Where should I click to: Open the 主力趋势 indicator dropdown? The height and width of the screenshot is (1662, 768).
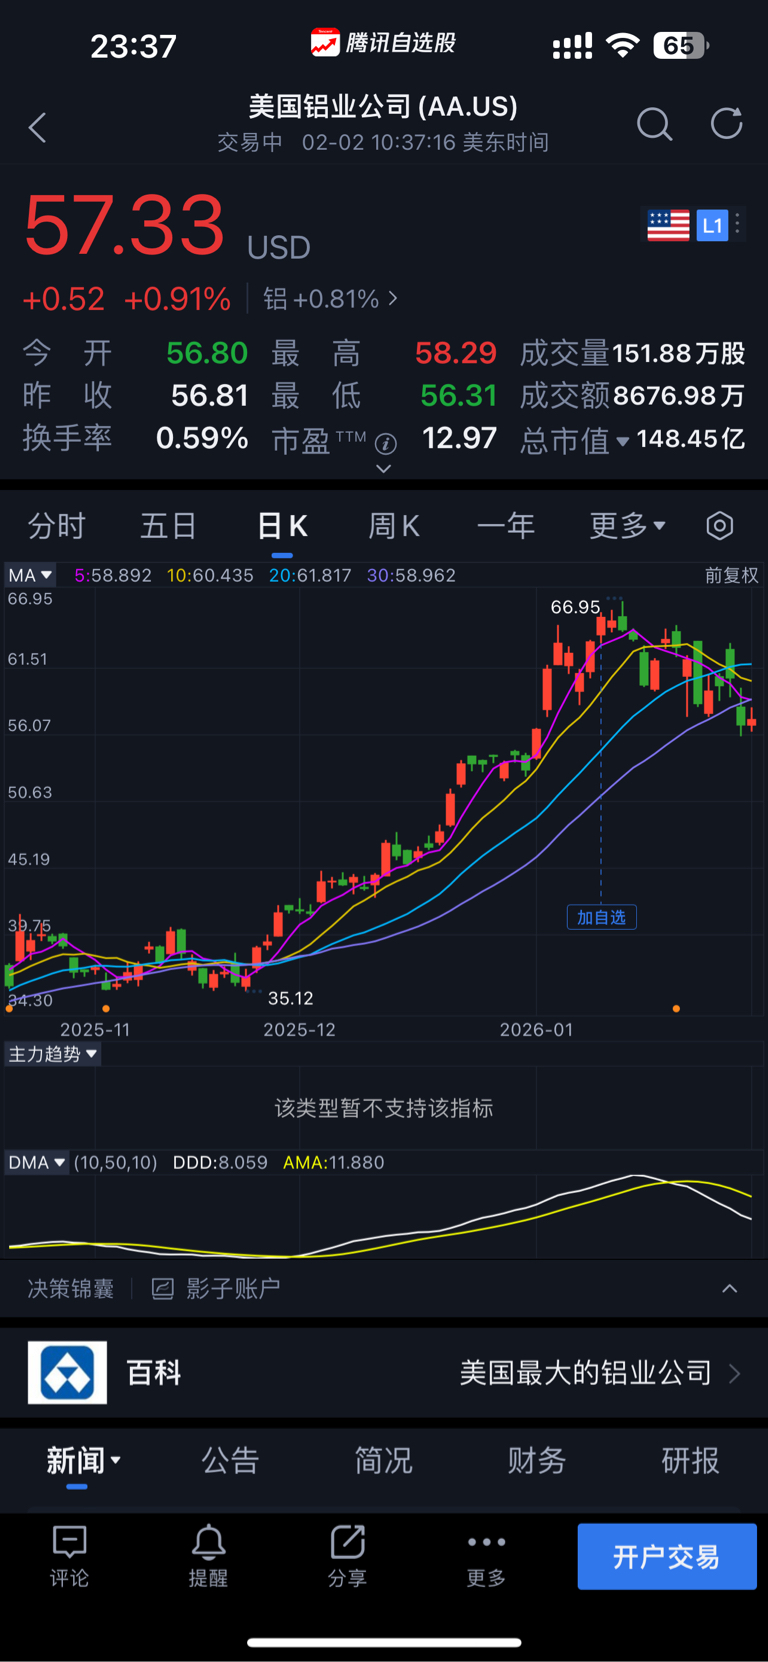click(52, 1054)
